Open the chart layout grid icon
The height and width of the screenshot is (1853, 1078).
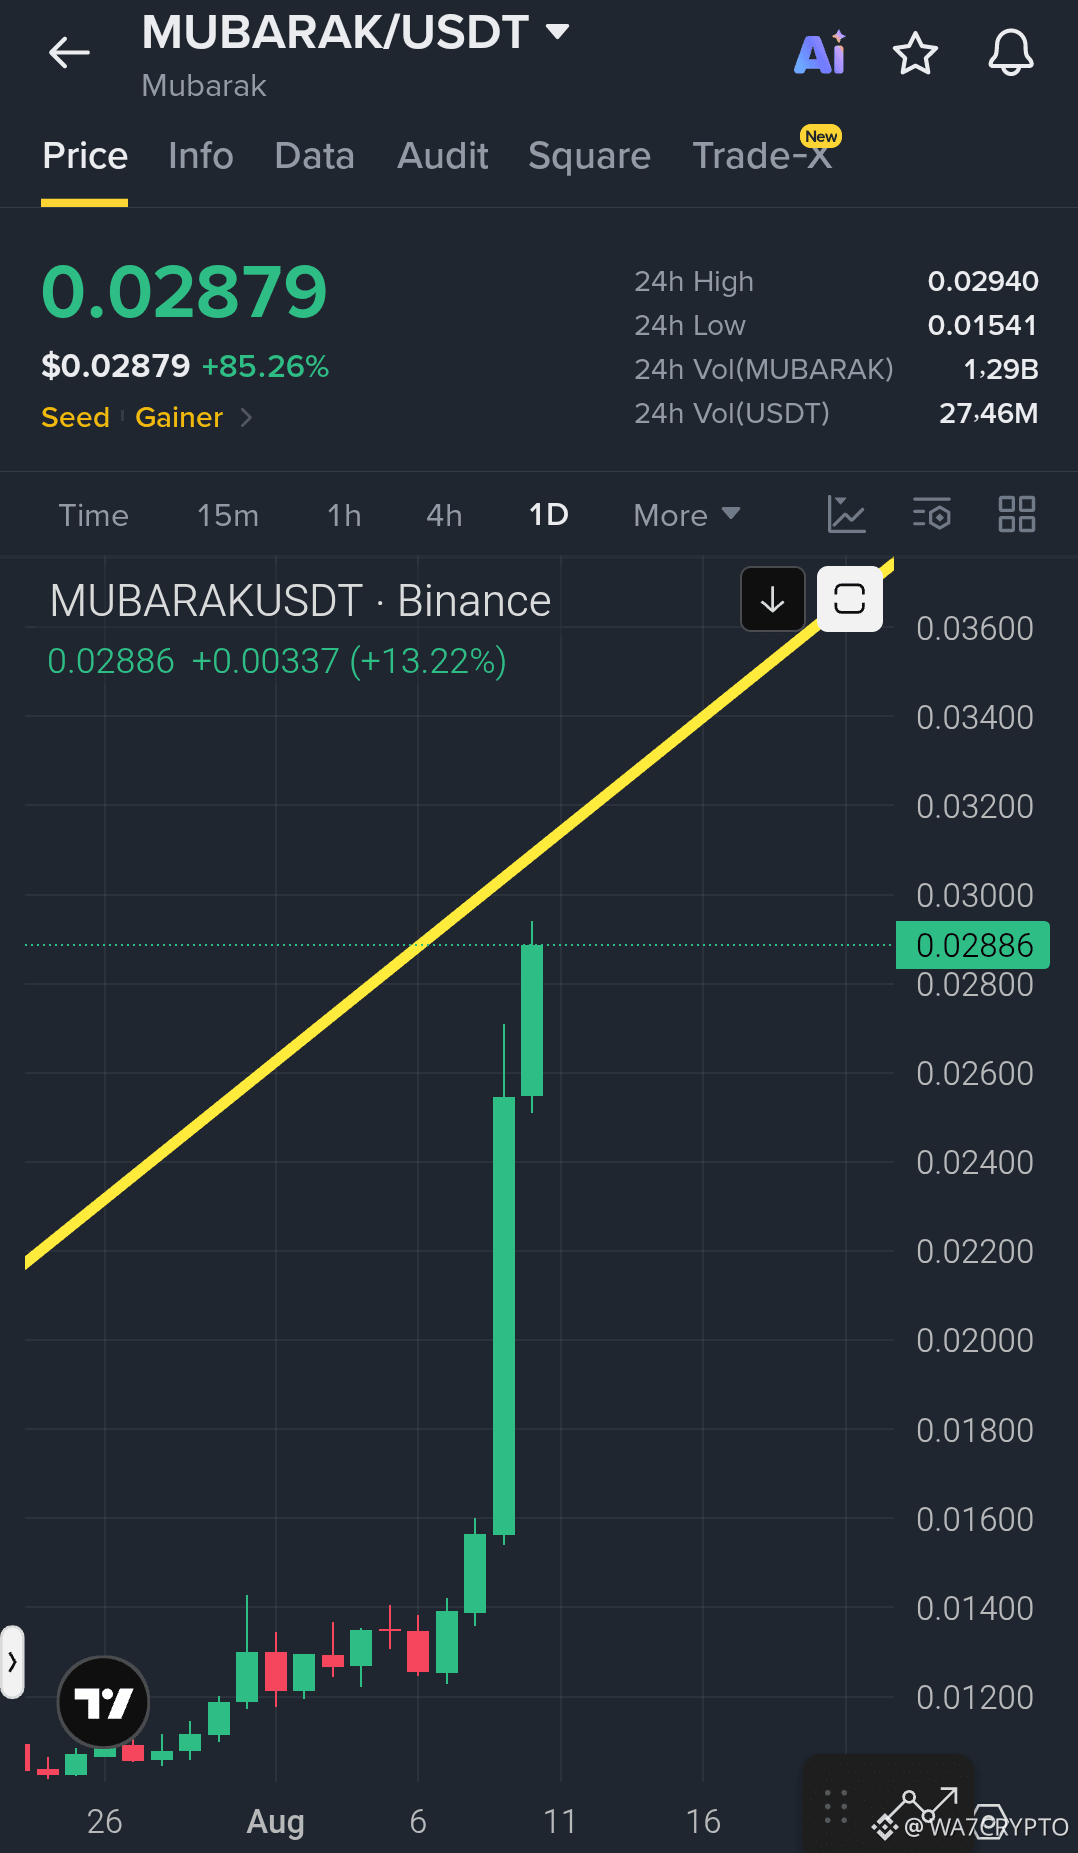[1017, 514]
